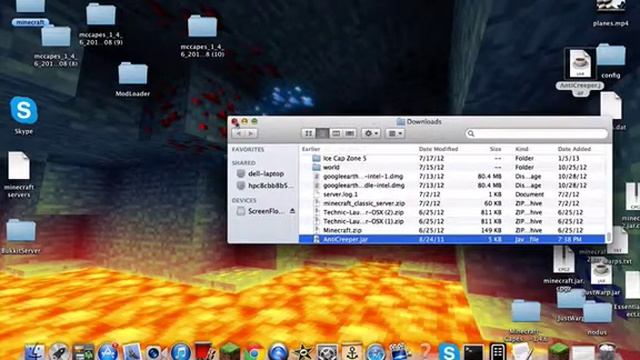
Task: Open Launchpad rocket icon in Dock
Action: [59, 352]
